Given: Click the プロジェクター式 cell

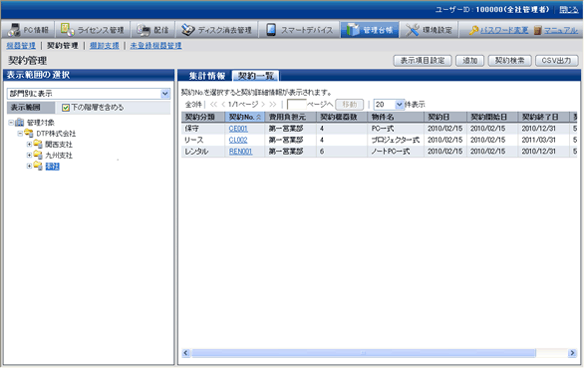Looking at the screenshot, I should pos(396,140).
